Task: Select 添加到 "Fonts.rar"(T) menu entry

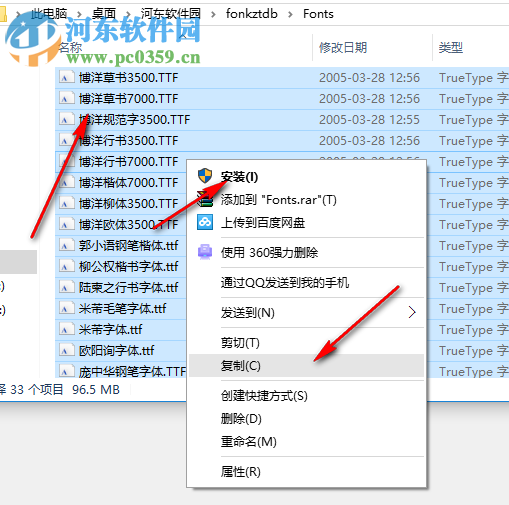Action: [278, 200]
